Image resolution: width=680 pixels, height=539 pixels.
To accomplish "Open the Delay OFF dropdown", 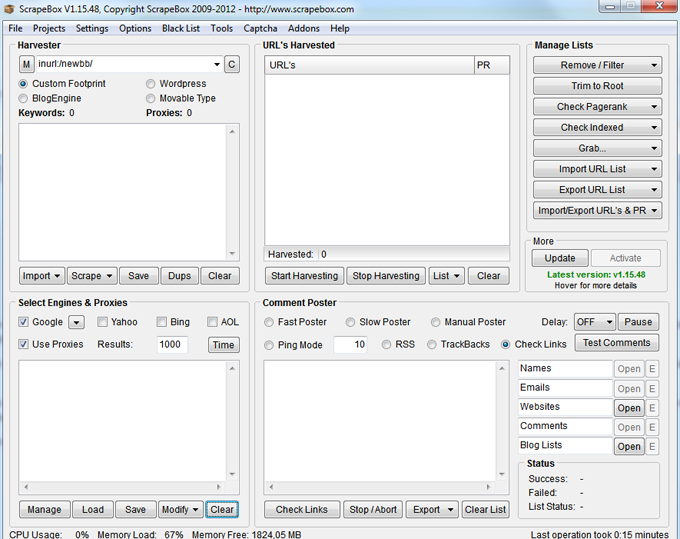I will coord(595,322).
